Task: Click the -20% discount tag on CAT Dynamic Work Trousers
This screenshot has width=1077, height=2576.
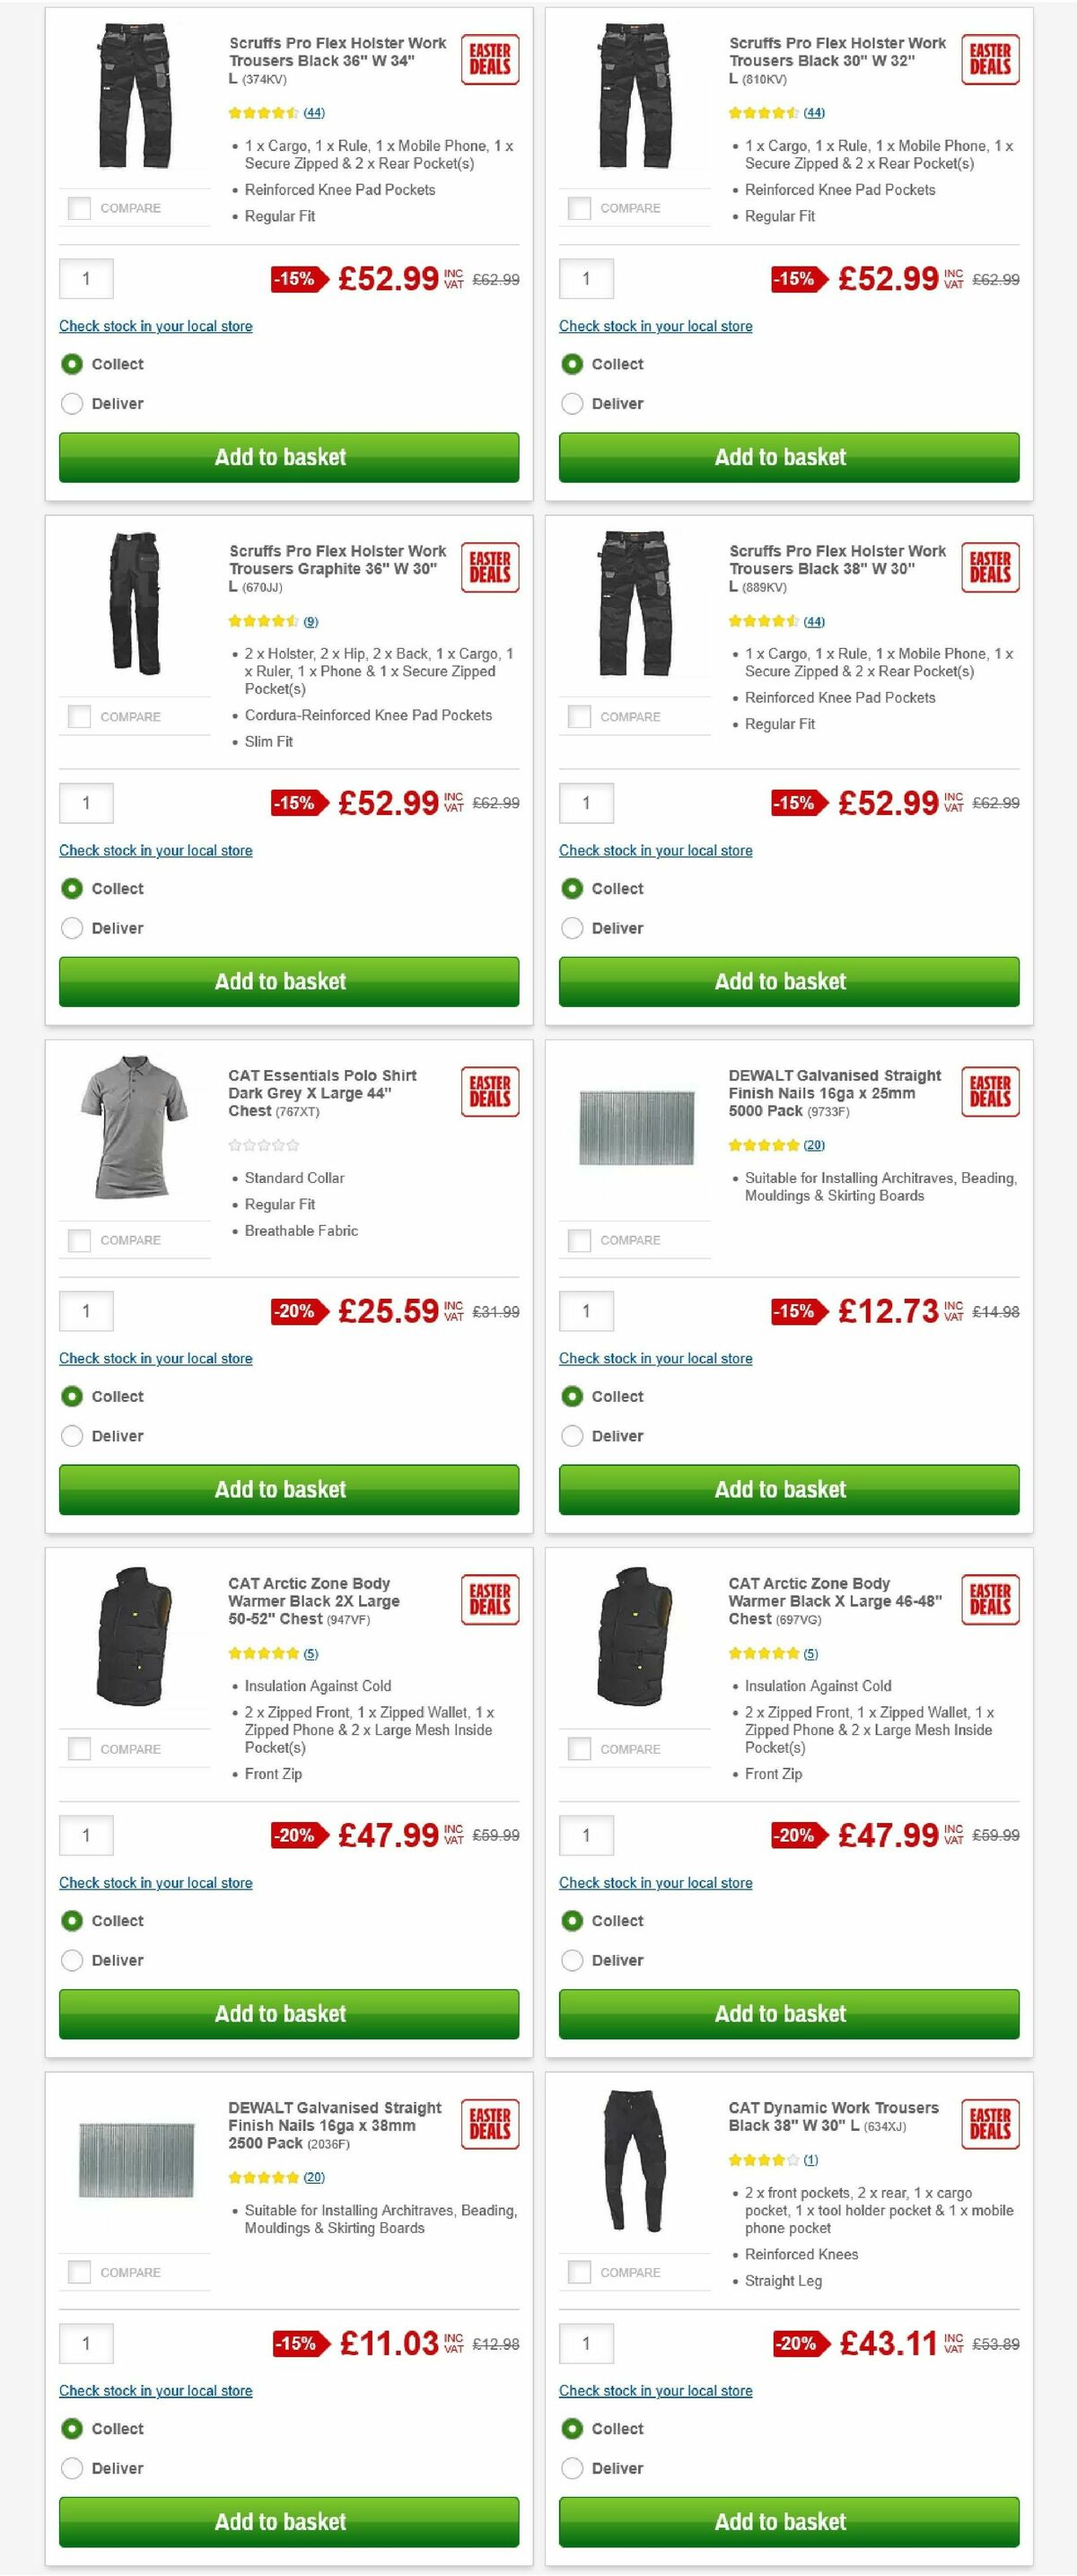Action: [797, 2343]
